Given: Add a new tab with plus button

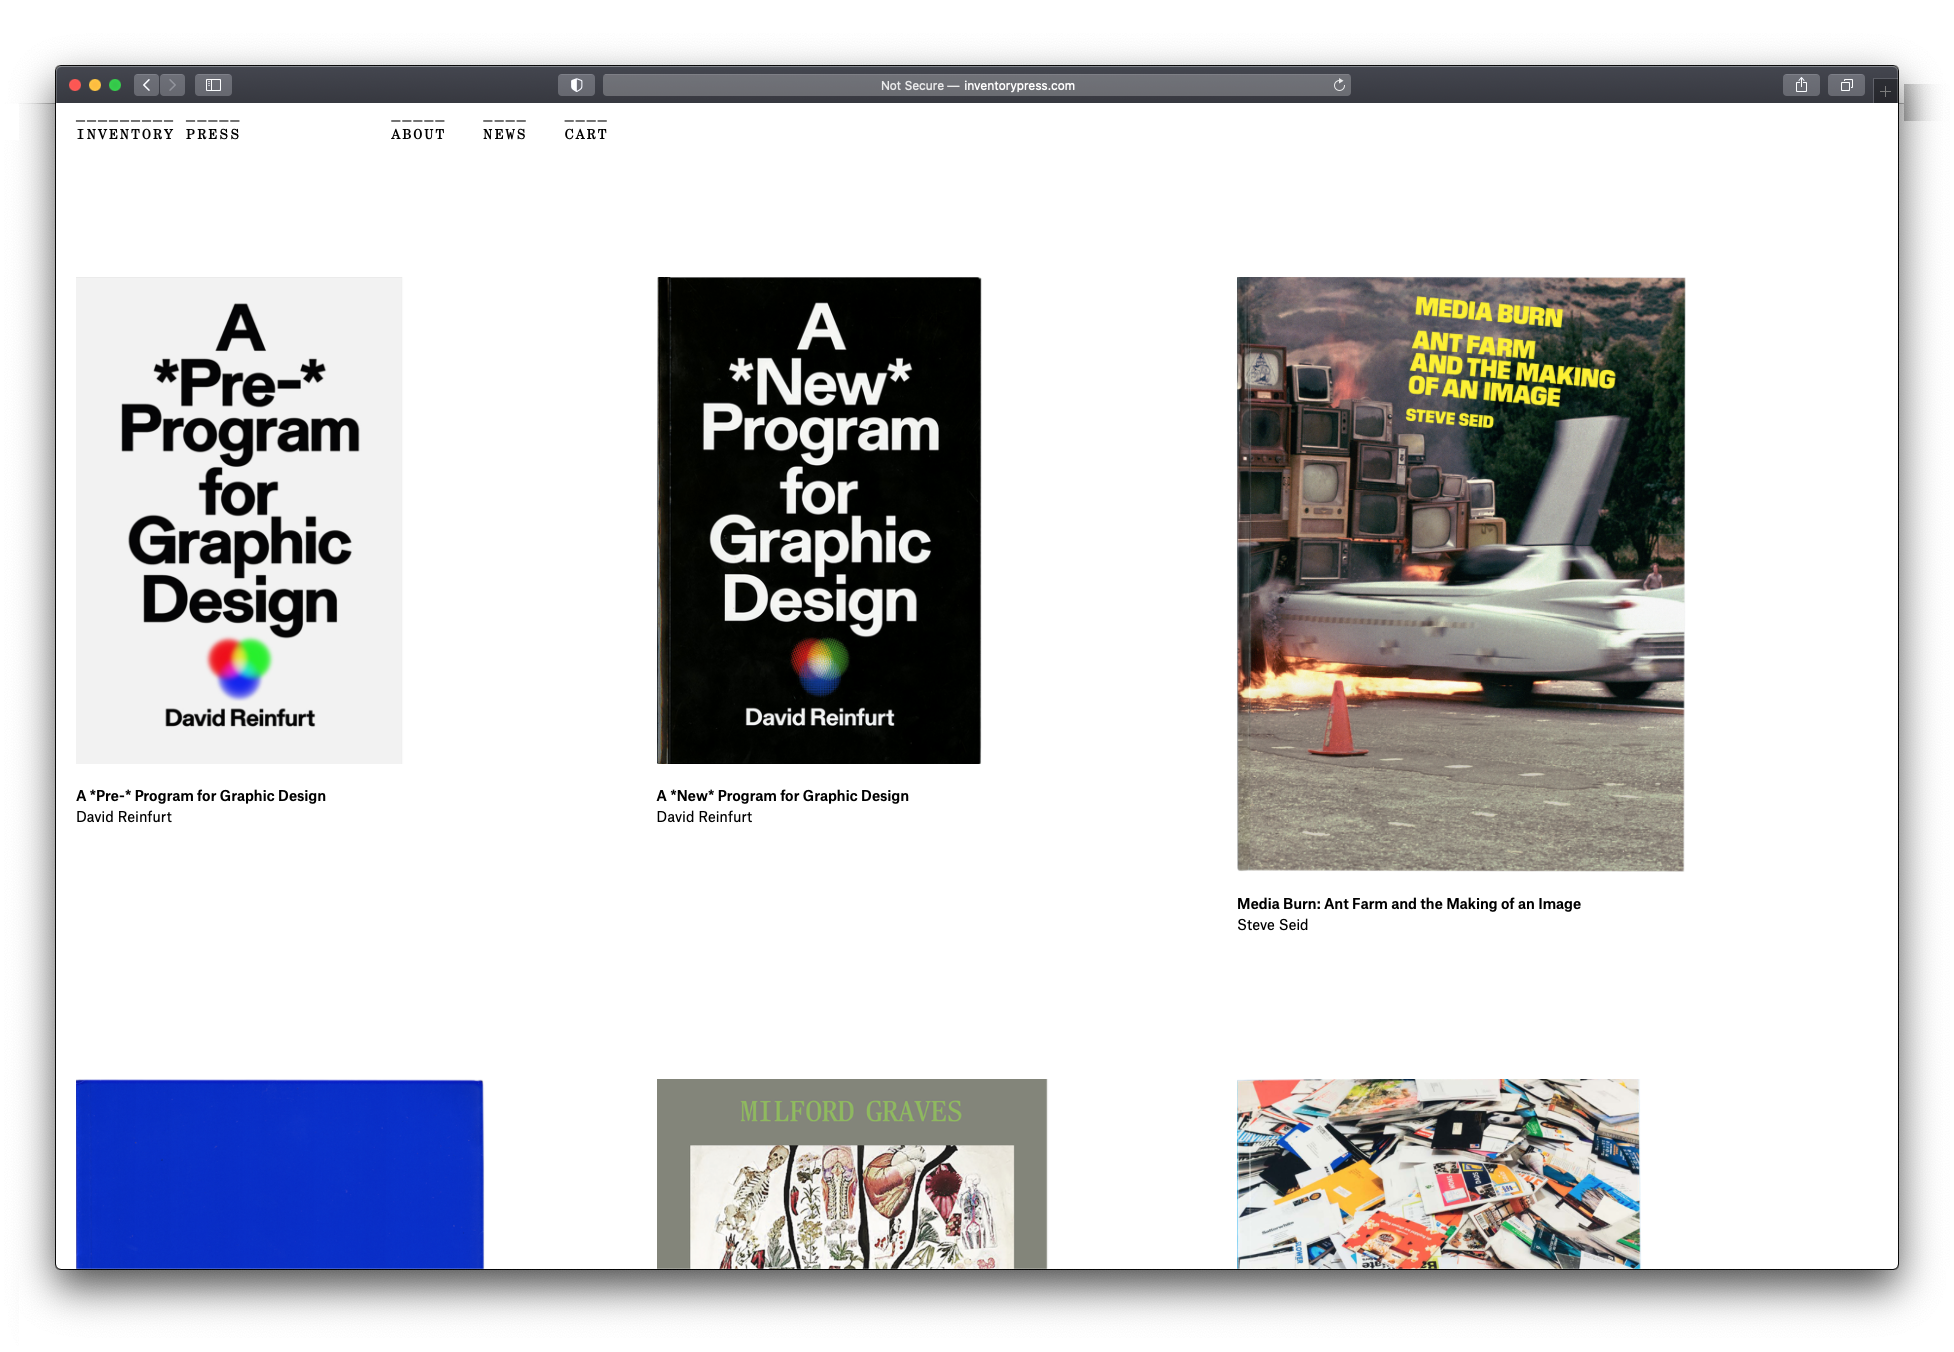Looking at the screenshot, I should [1885, 91].
